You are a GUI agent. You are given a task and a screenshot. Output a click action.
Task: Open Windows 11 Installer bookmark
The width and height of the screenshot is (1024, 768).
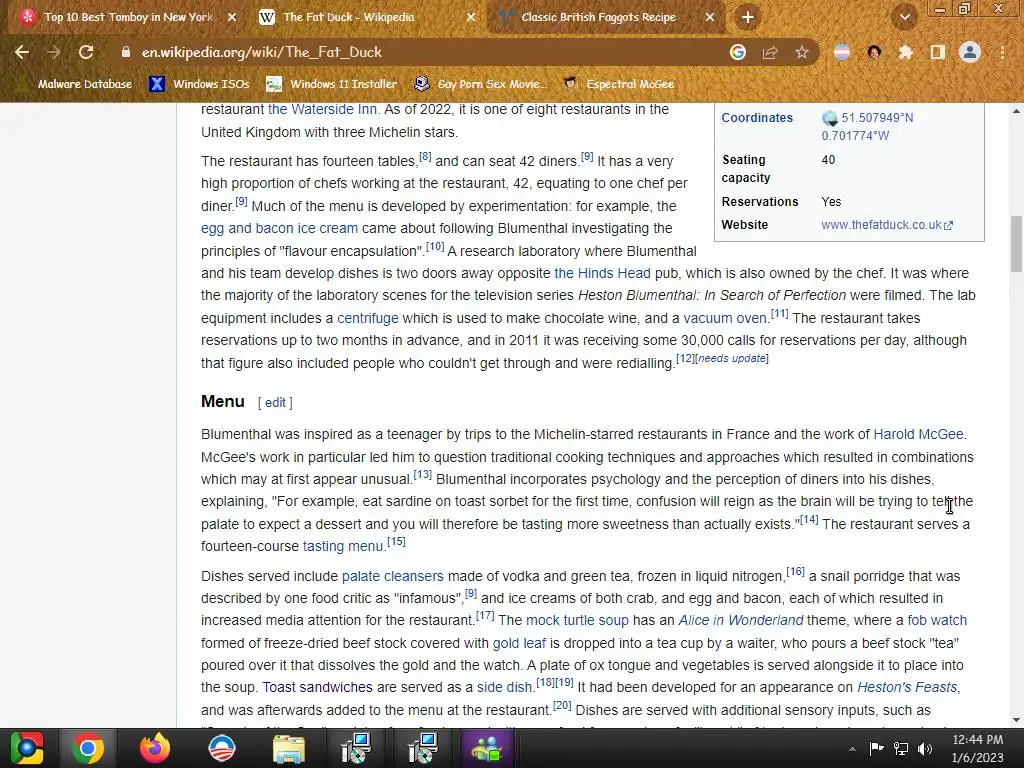click(x=332, y=84)
